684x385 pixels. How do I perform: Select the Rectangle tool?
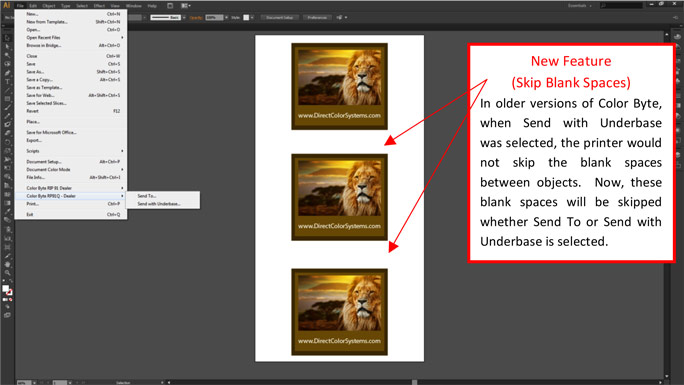[7, 99]
